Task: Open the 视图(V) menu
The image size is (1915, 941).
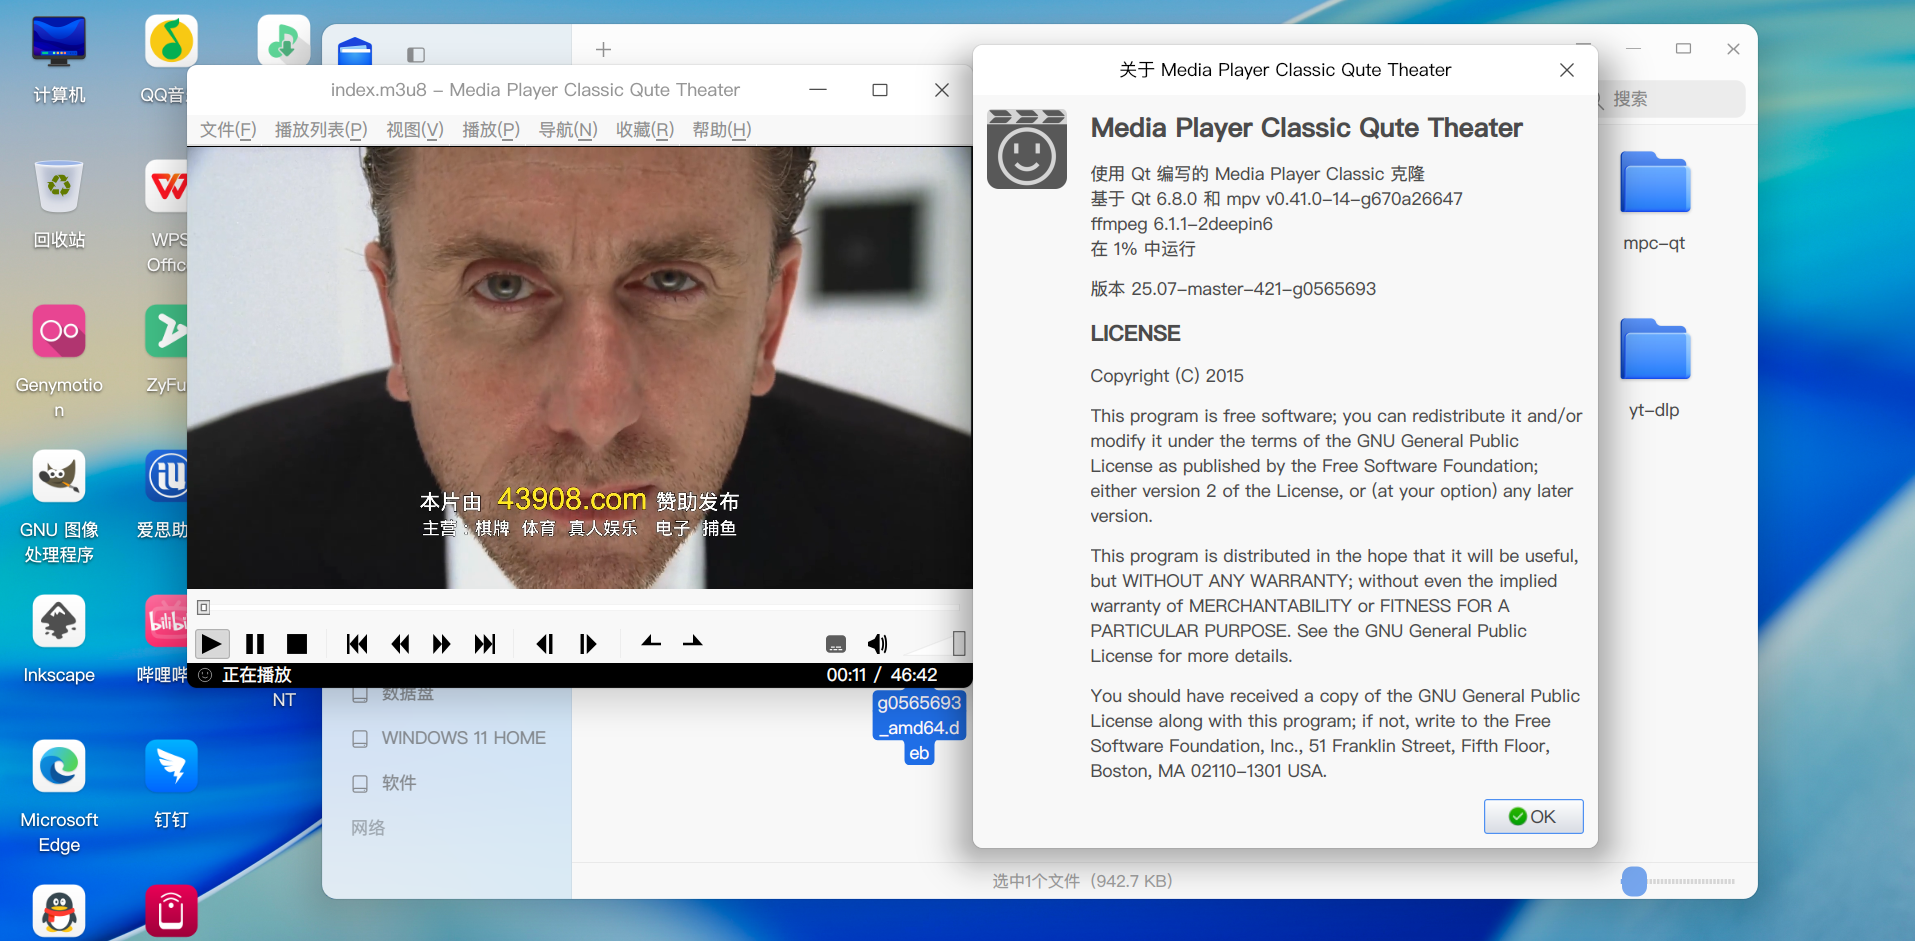Action: (415, 130)
